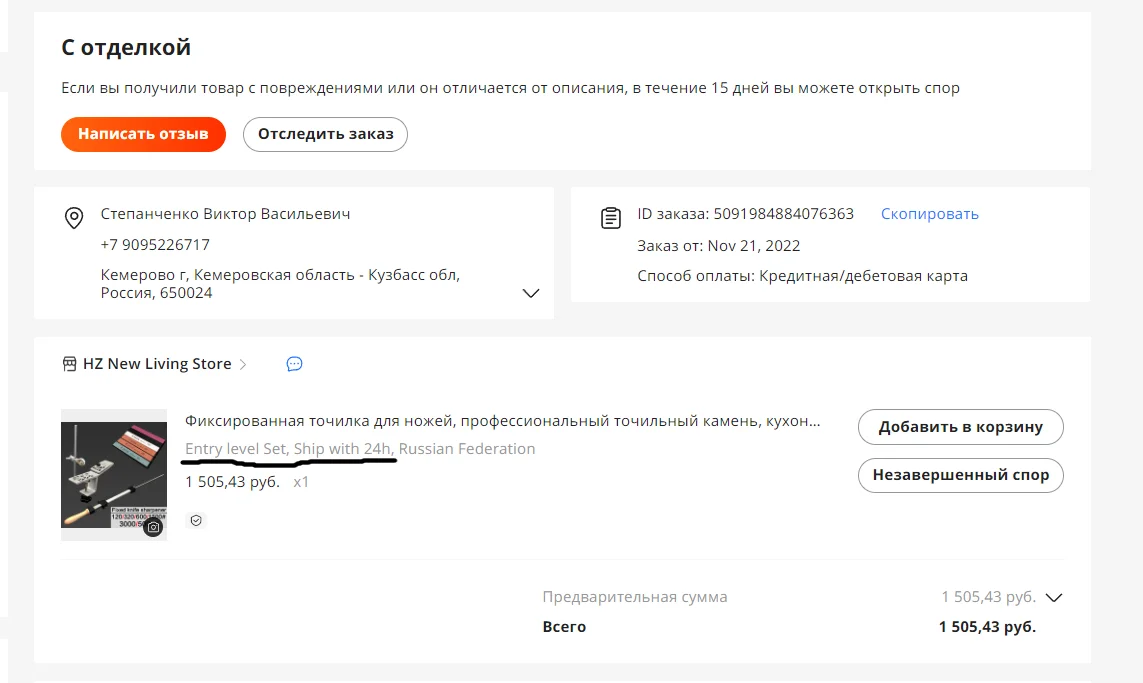Screen dimensions: 1143x683
Task: Click Добавить в корзину button
Action: point(960,427)
